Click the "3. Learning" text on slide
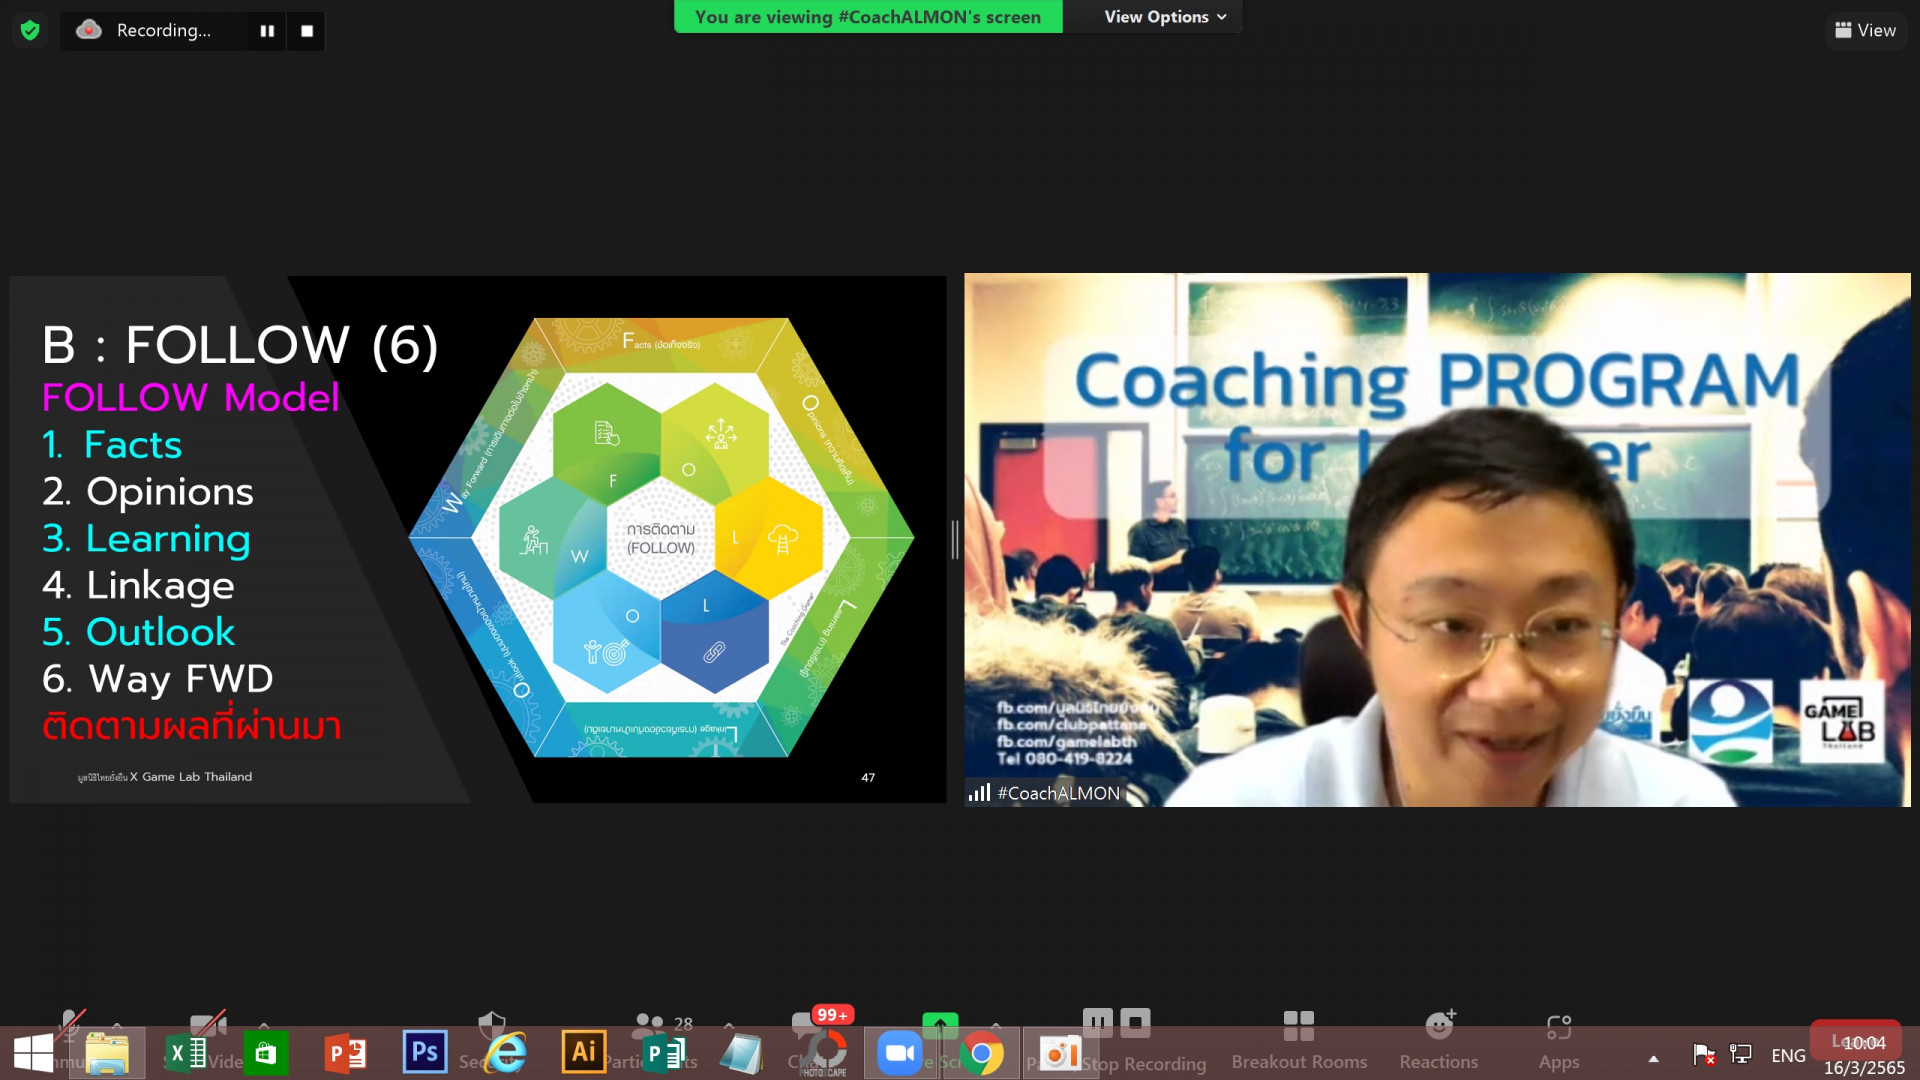The height and width of the screenshot is (1080, 1920). (x=146, y=539)
